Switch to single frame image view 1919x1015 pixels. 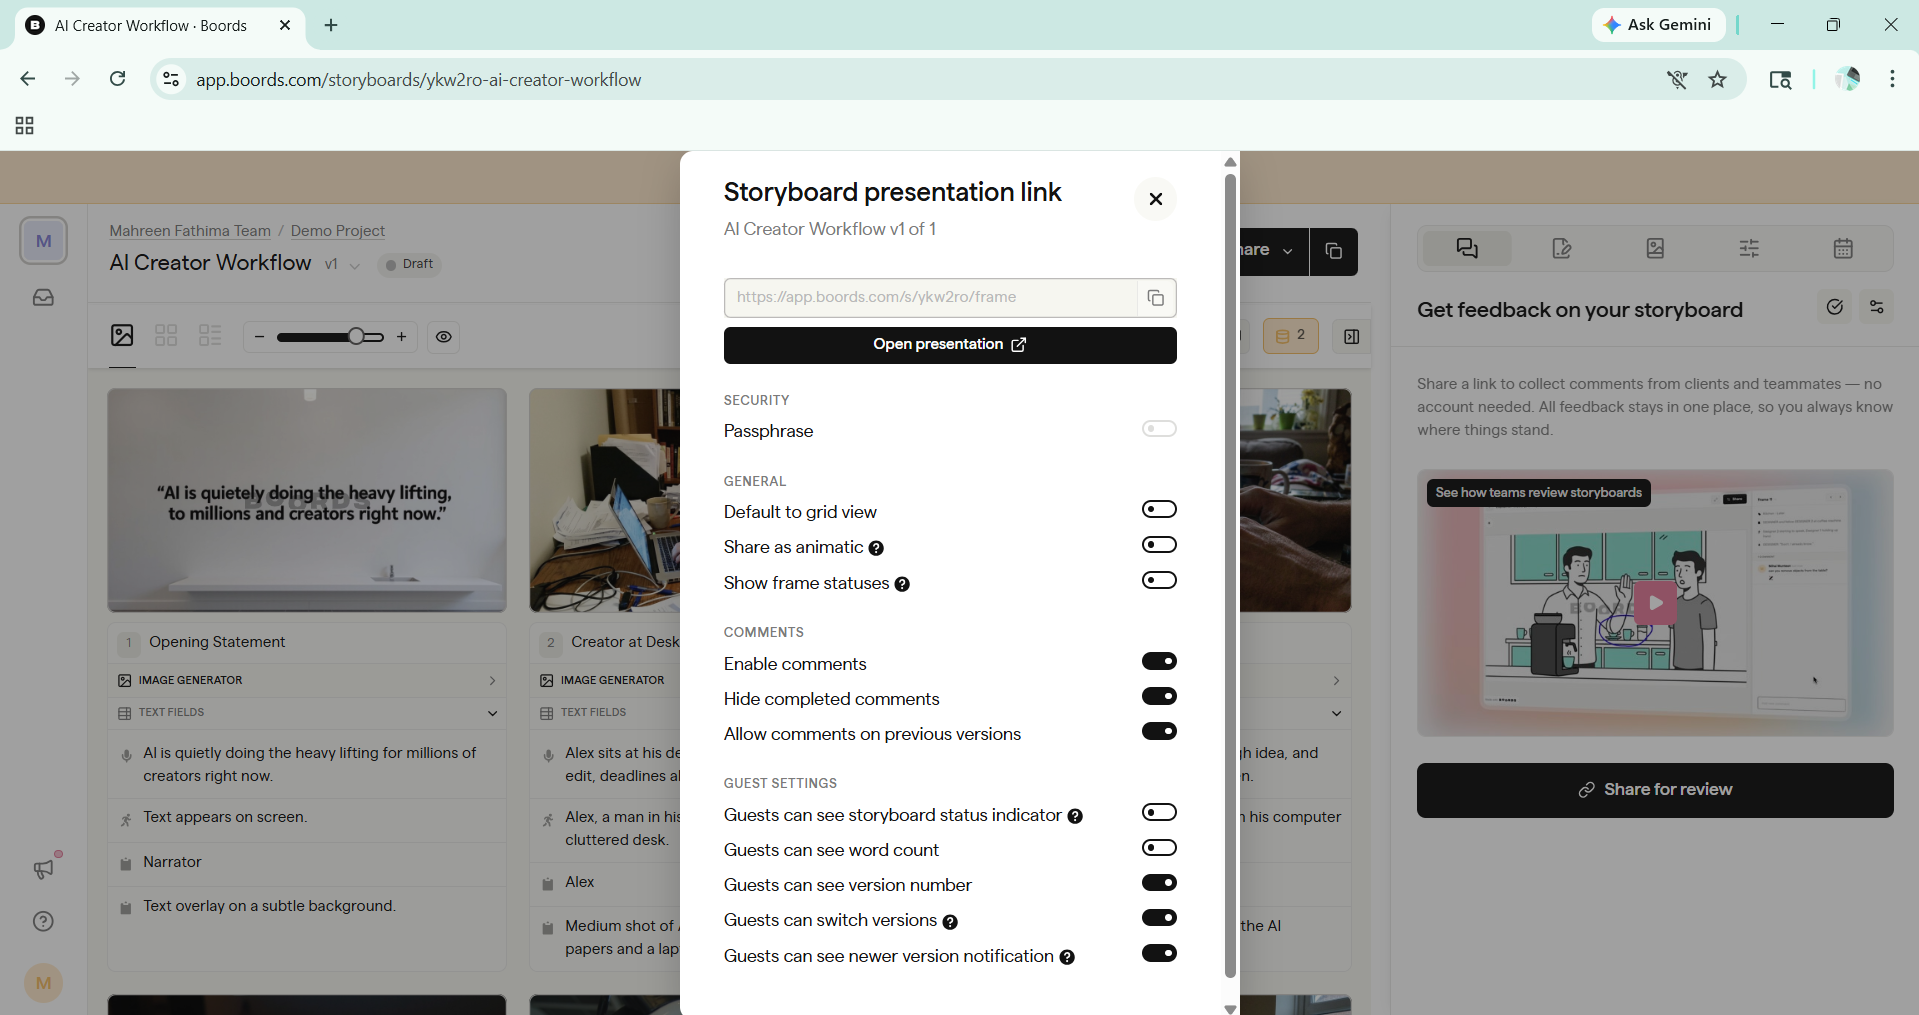122,336
